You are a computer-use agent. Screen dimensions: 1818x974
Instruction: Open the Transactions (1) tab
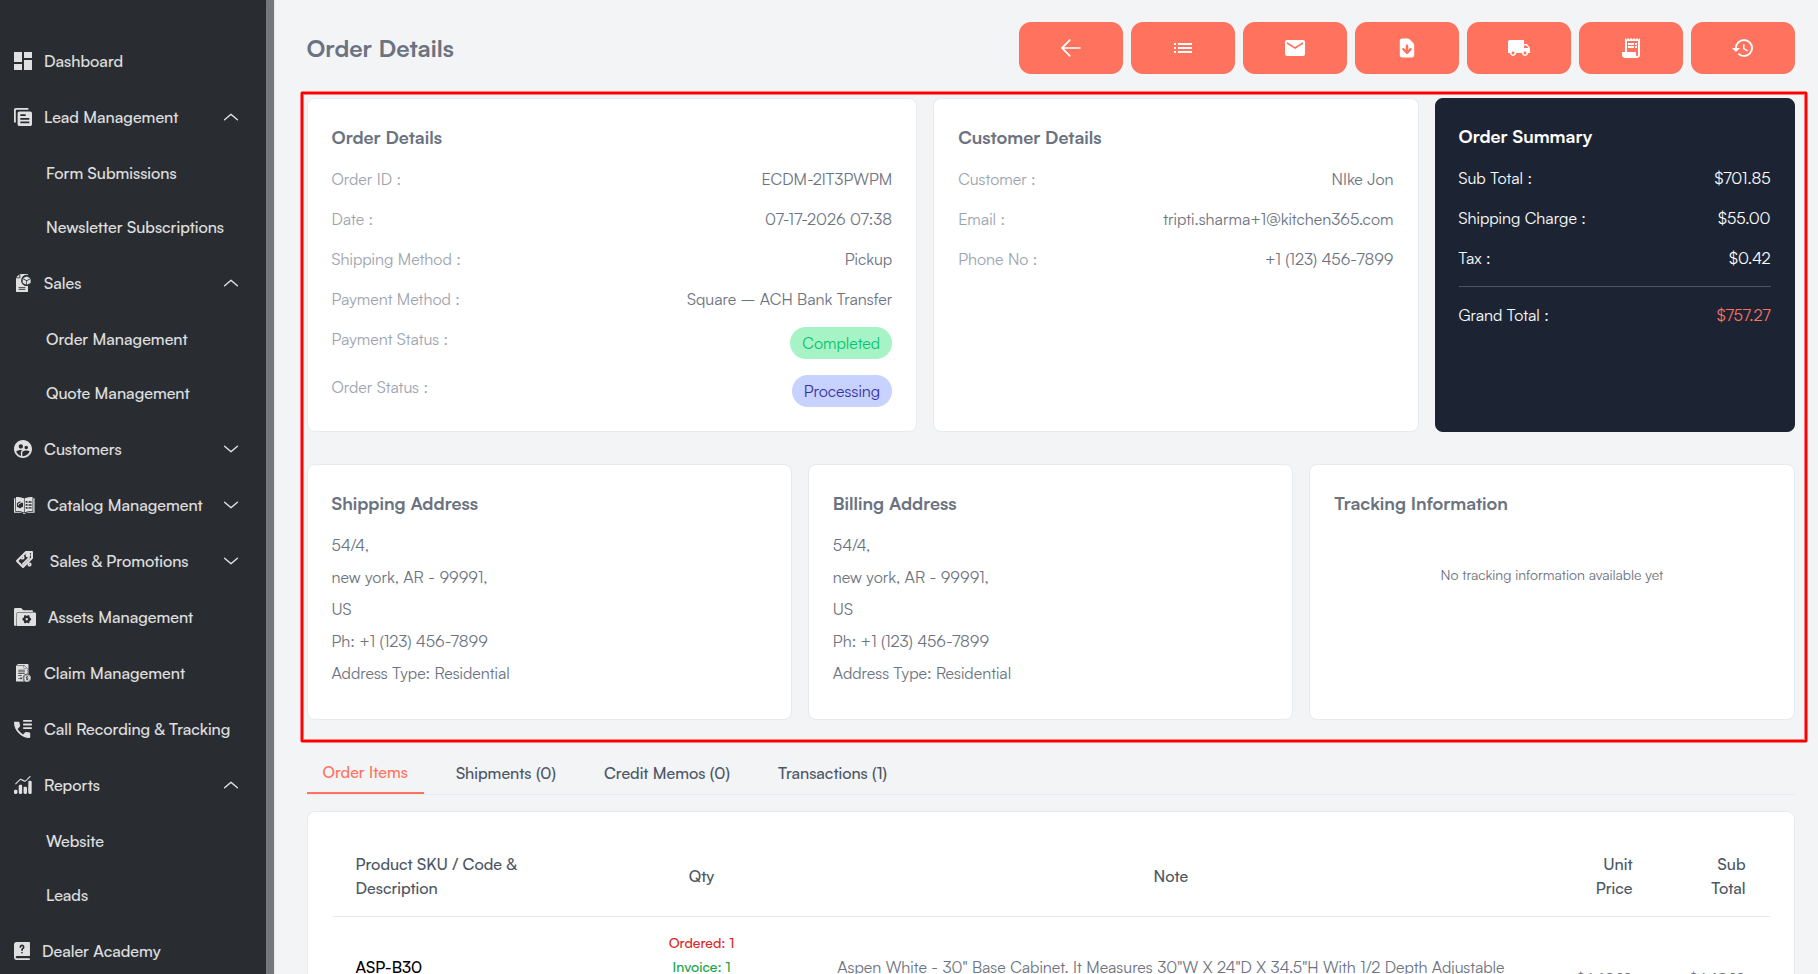832,773
